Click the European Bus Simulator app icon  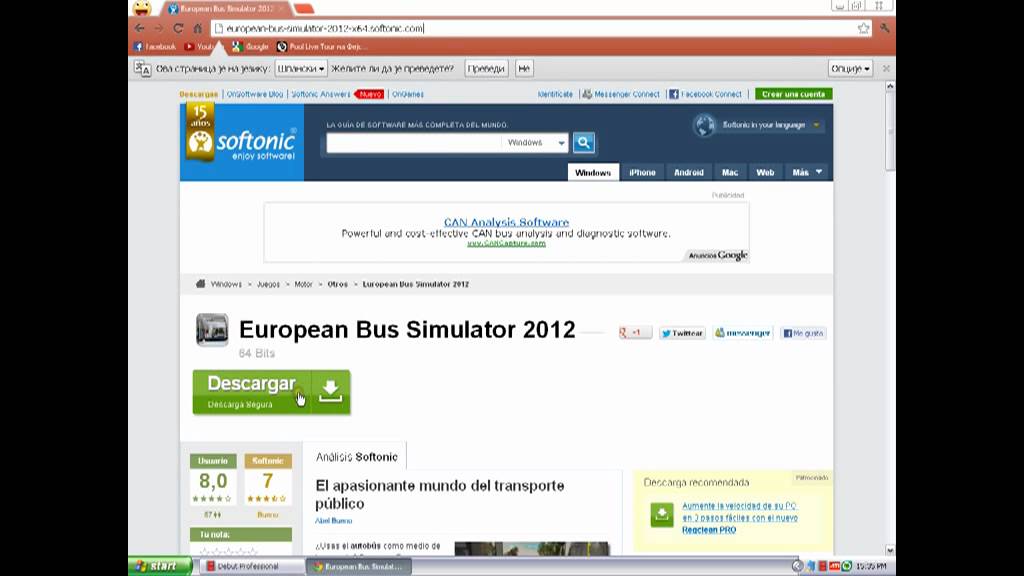point(212,329)
